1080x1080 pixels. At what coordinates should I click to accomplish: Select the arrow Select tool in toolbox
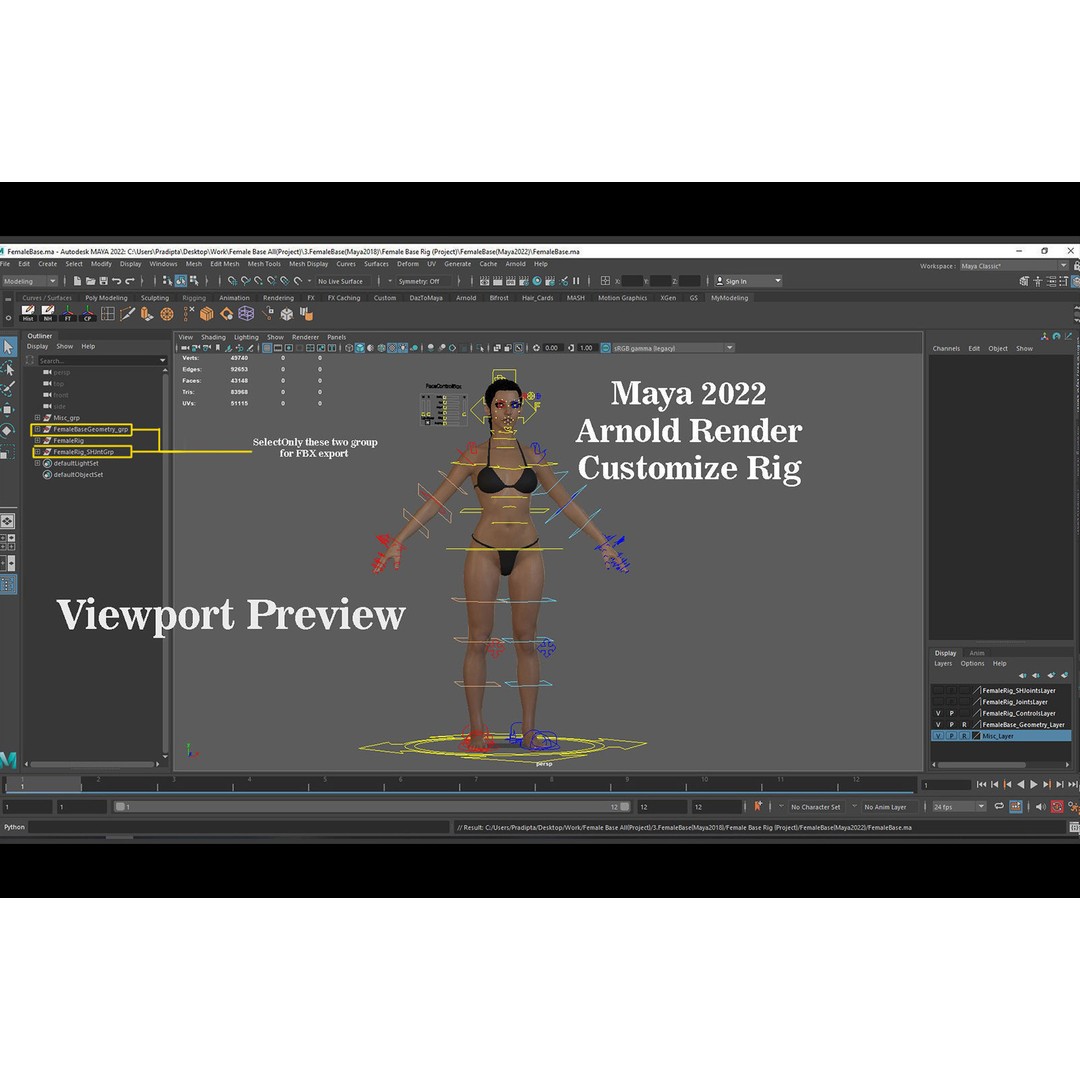pos(8,347)
